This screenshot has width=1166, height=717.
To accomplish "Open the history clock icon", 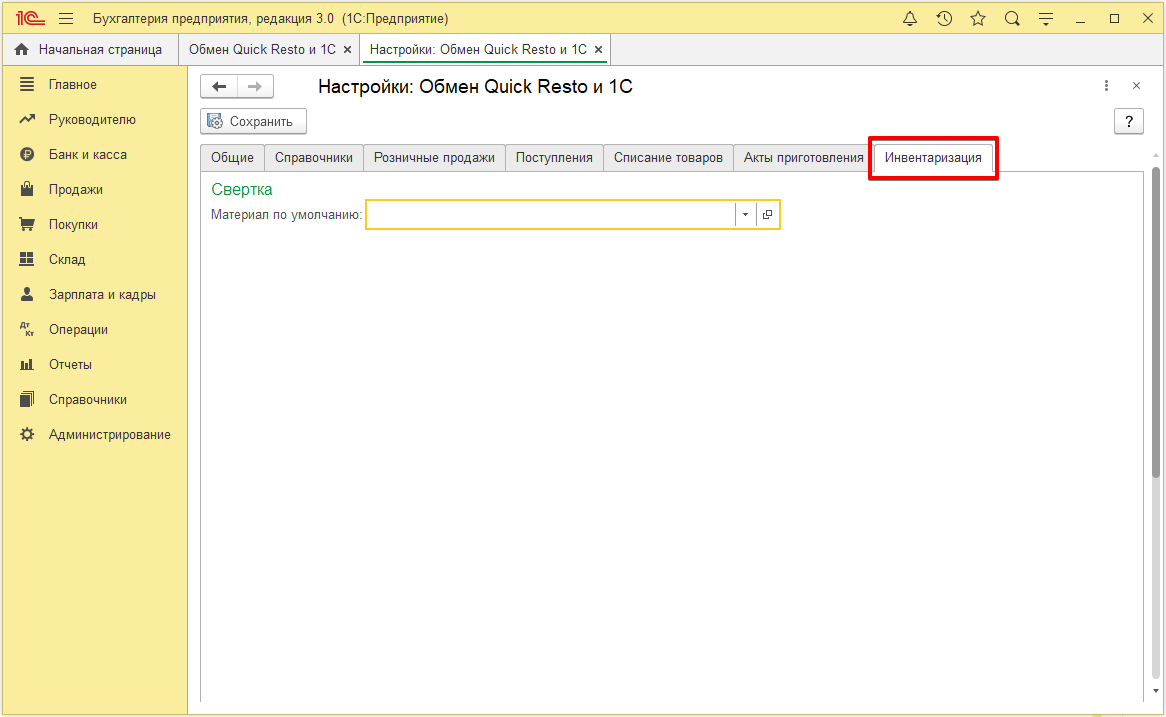I will (x=944, y=19).
